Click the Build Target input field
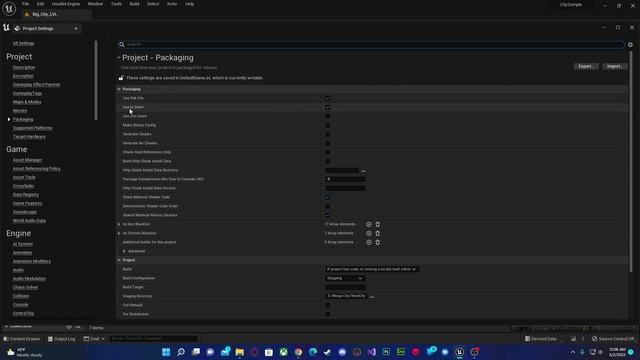Screen dimensions: 640x360 pos(345,287)
